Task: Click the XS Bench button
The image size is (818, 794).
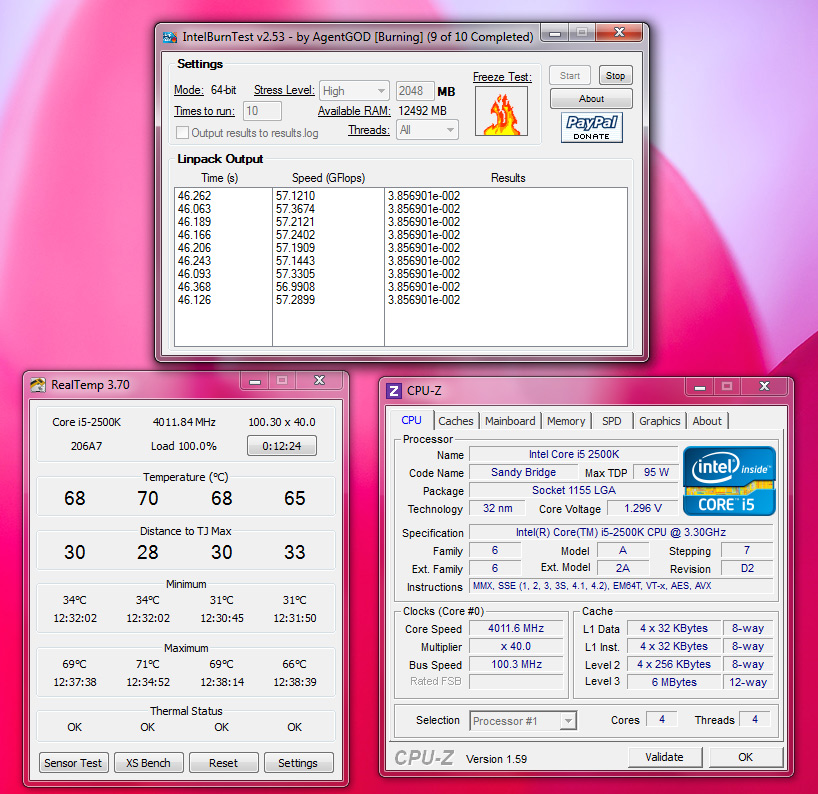Action: (148, 763)
